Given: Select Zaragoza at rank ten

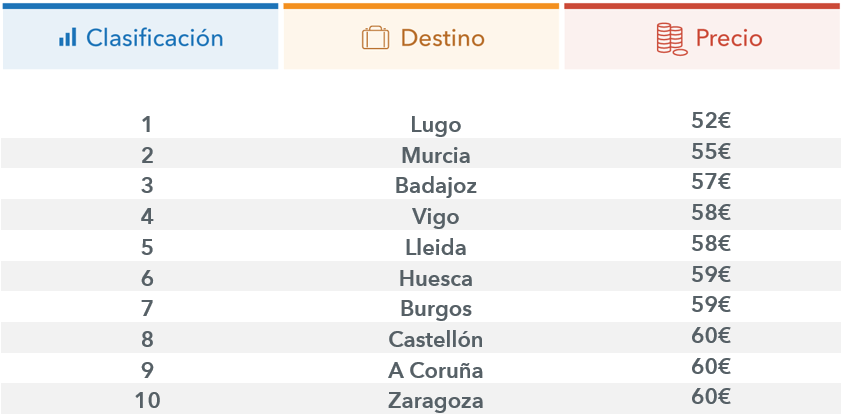Looking at the screenshot, I should pyautogui.click(x=436, y=402).
